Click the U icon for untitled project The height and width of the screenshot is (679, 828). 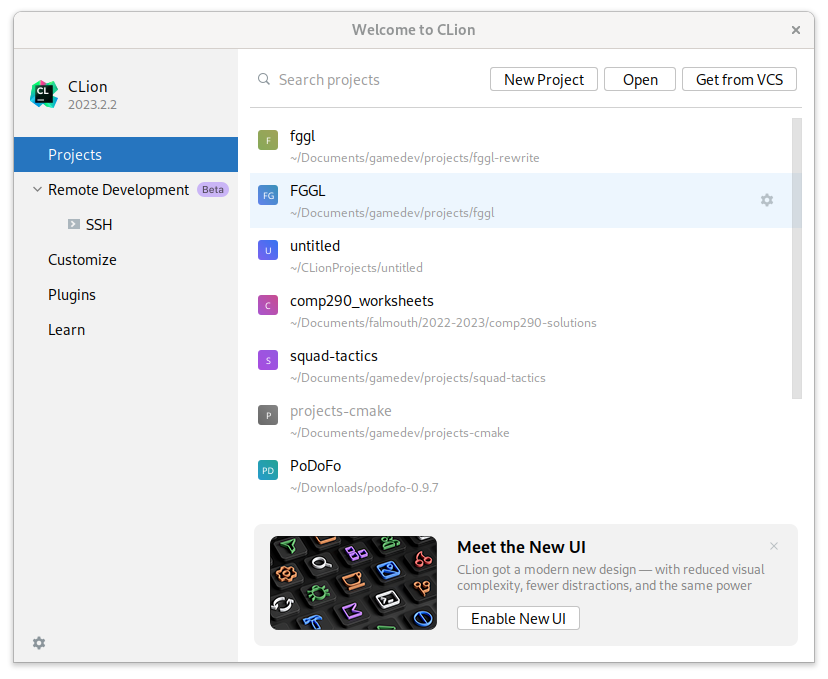pos(268,250)
